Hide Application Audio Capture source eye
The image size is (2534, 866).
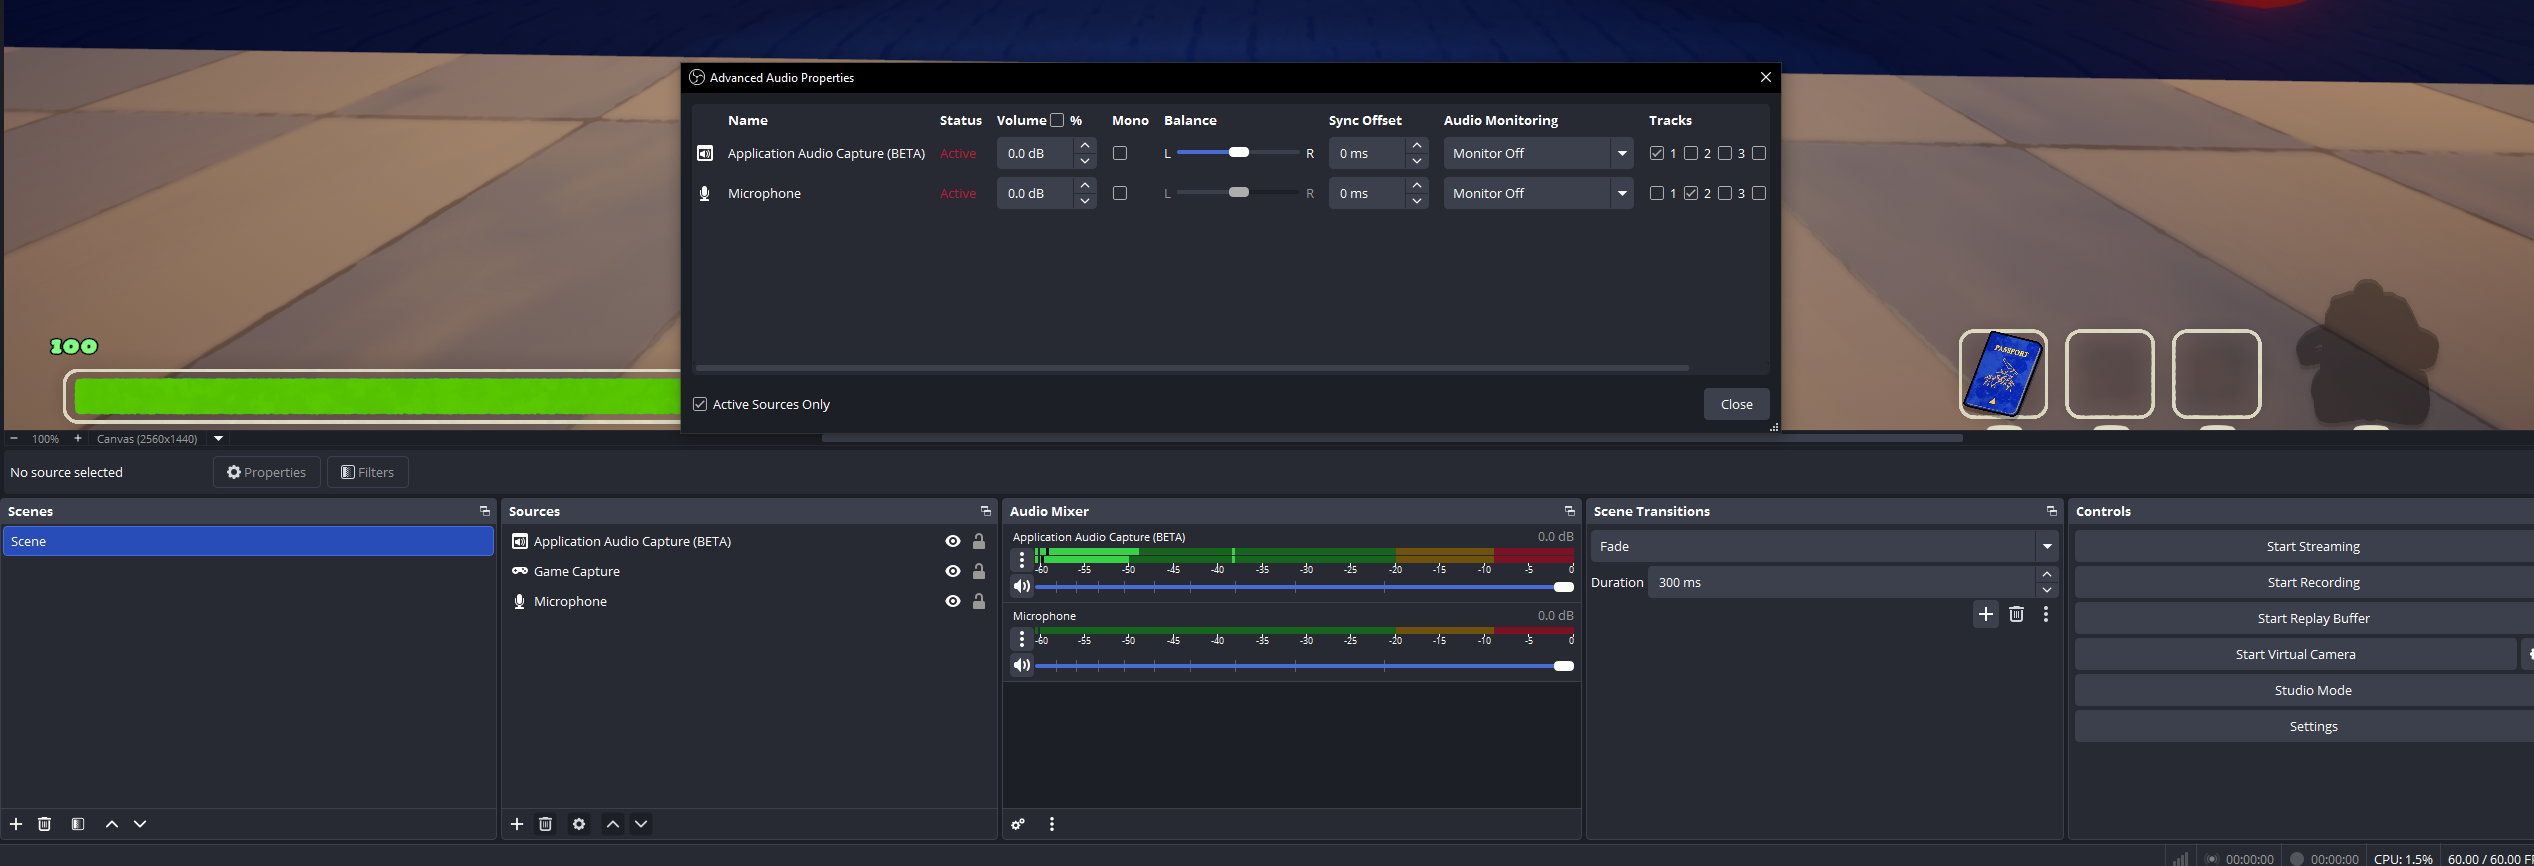[953, 541]
